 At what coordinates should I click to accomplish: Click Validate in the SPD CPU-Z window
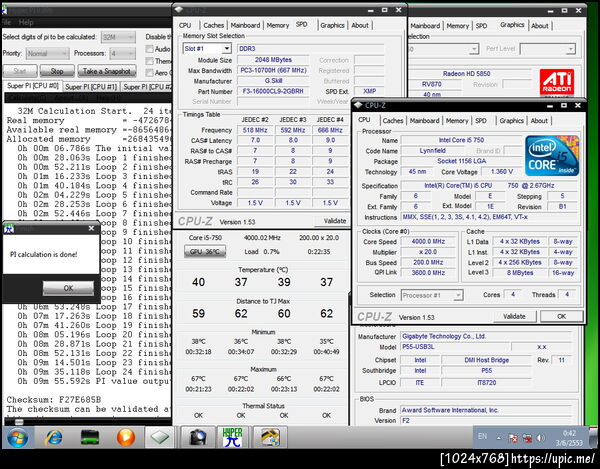tap(331, 221)
